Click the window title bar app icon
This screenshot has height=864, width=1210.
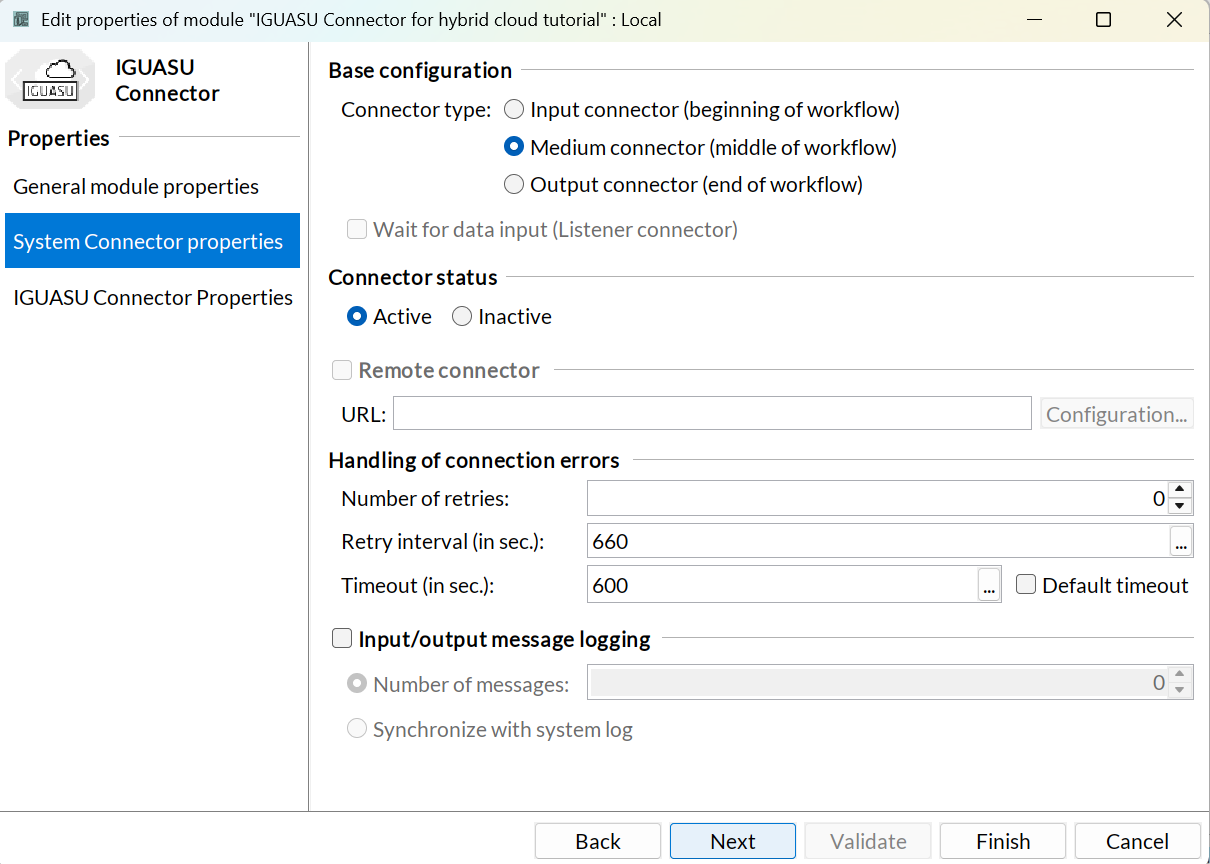[20, 19]
